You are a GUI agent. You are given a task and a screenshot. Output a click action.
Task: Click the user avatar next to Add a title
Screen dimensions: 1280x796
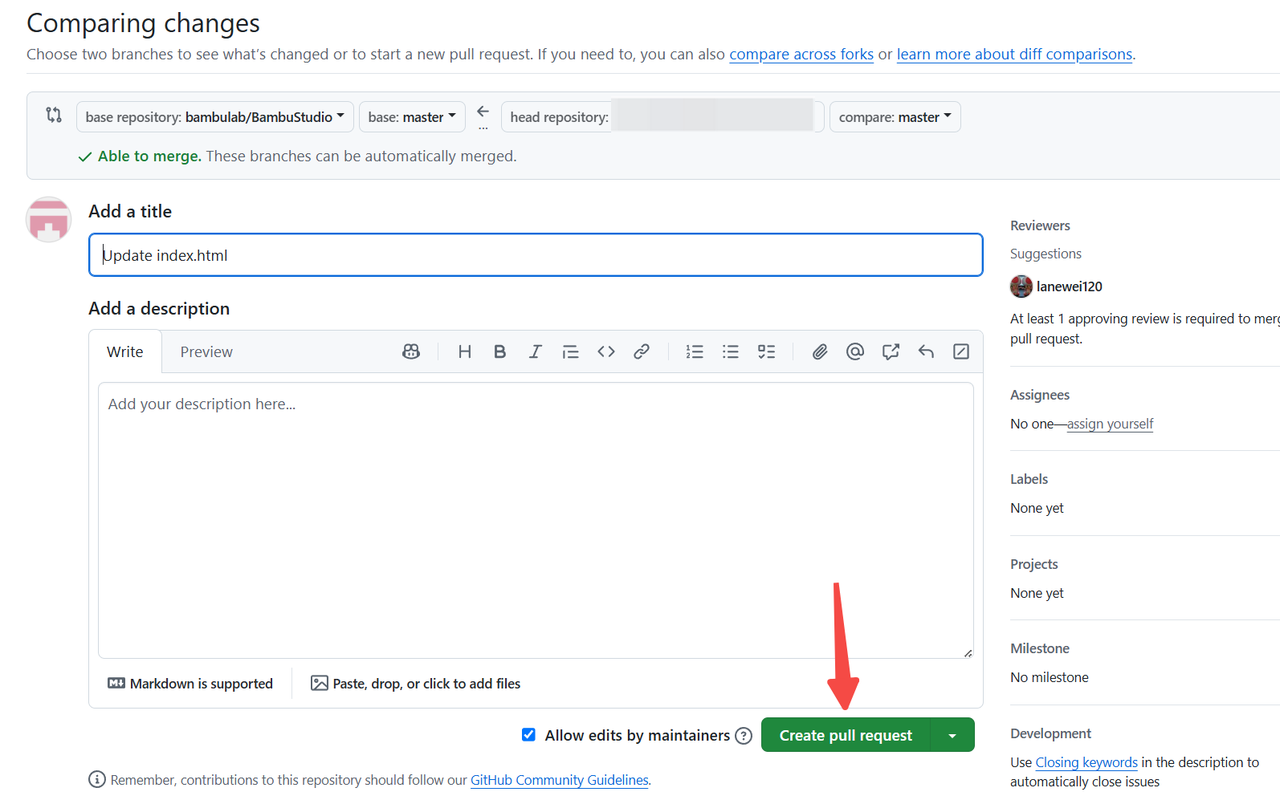48,219
